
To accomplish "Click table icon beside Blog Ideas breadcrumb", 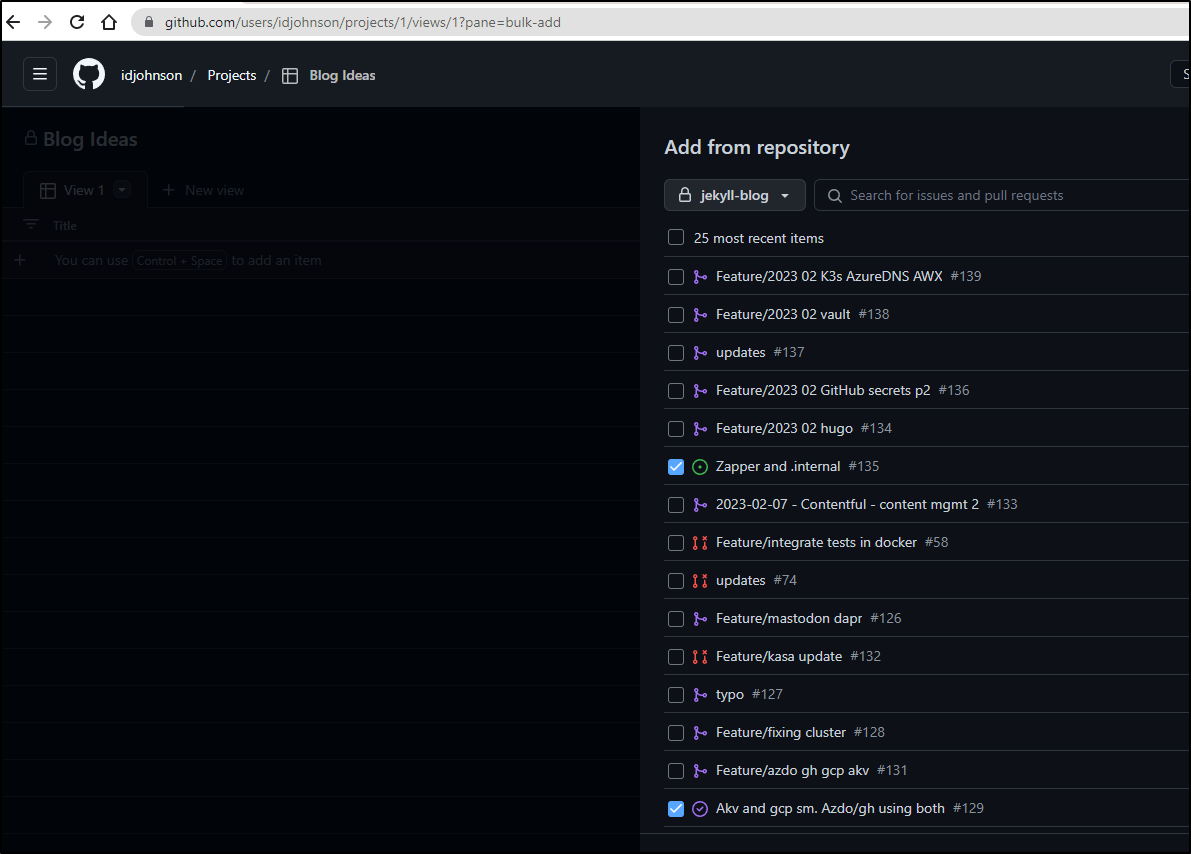I will click(289, 75).
